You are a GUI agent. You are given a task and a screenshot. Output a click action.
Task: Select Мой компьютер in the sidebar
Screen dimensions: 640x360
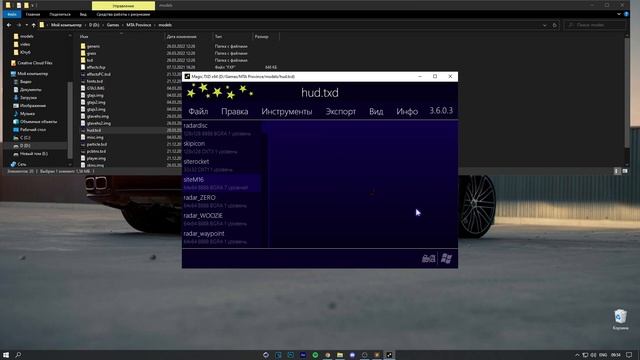click(32, 74)
